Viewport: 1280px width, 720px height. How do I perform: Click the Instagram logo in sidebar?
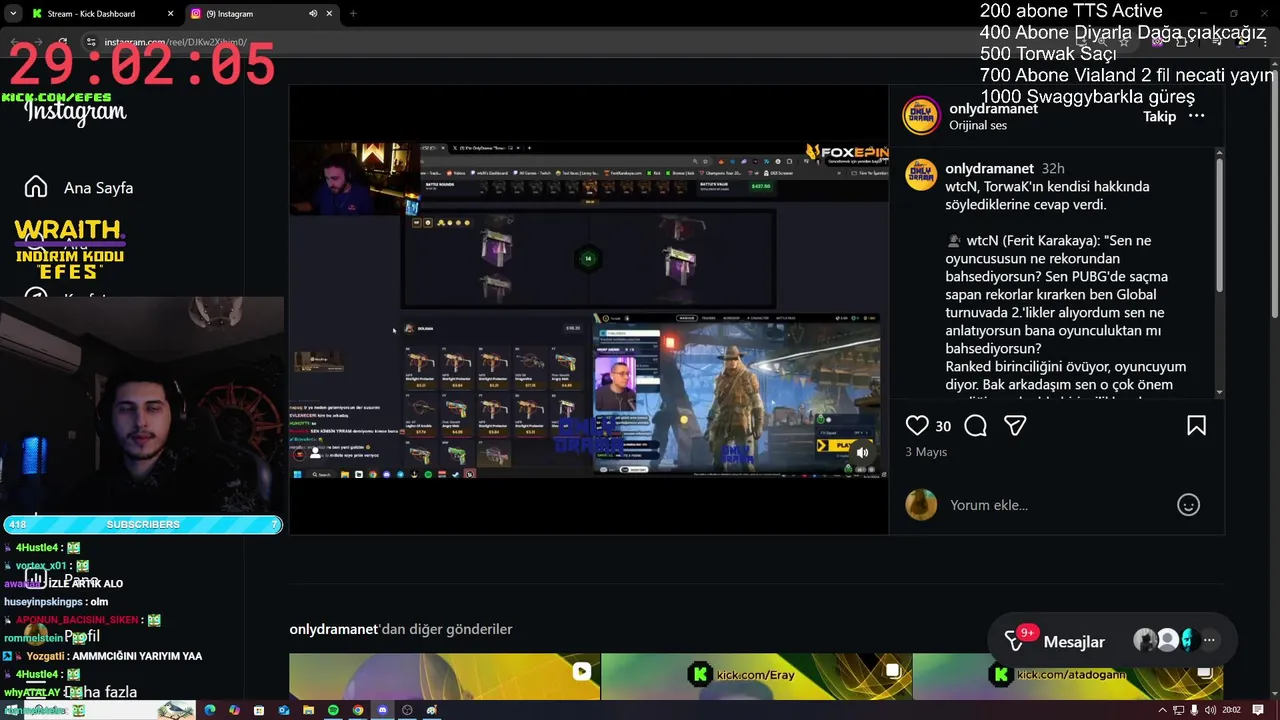click(x=76, y=112)
